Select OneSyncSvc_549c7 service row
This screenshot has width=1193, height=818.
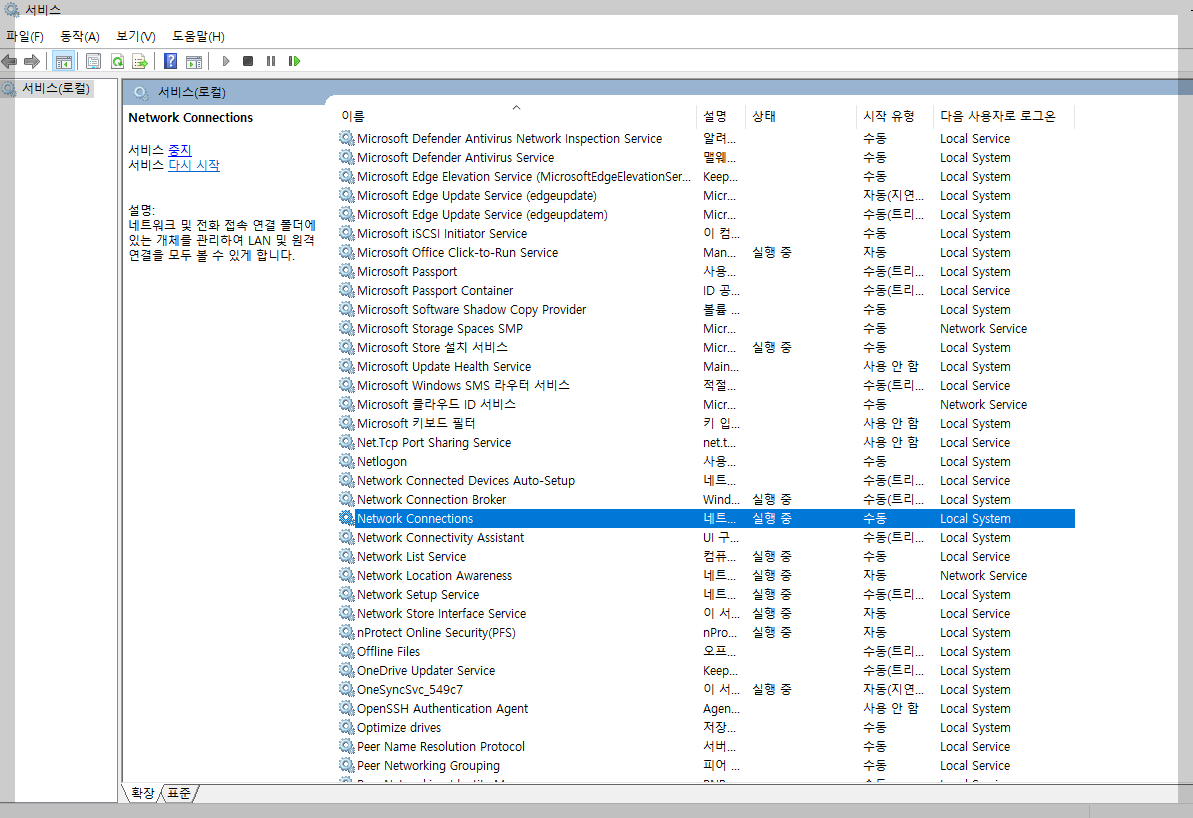[x=705, y=689]
